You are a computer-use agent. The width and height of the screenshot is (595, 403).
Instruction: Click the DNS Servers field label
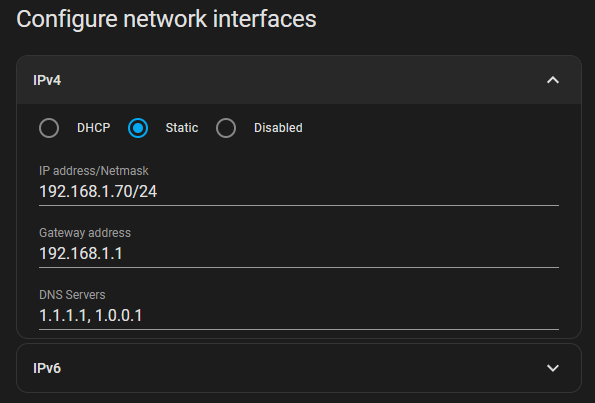(x=72, y=295)
